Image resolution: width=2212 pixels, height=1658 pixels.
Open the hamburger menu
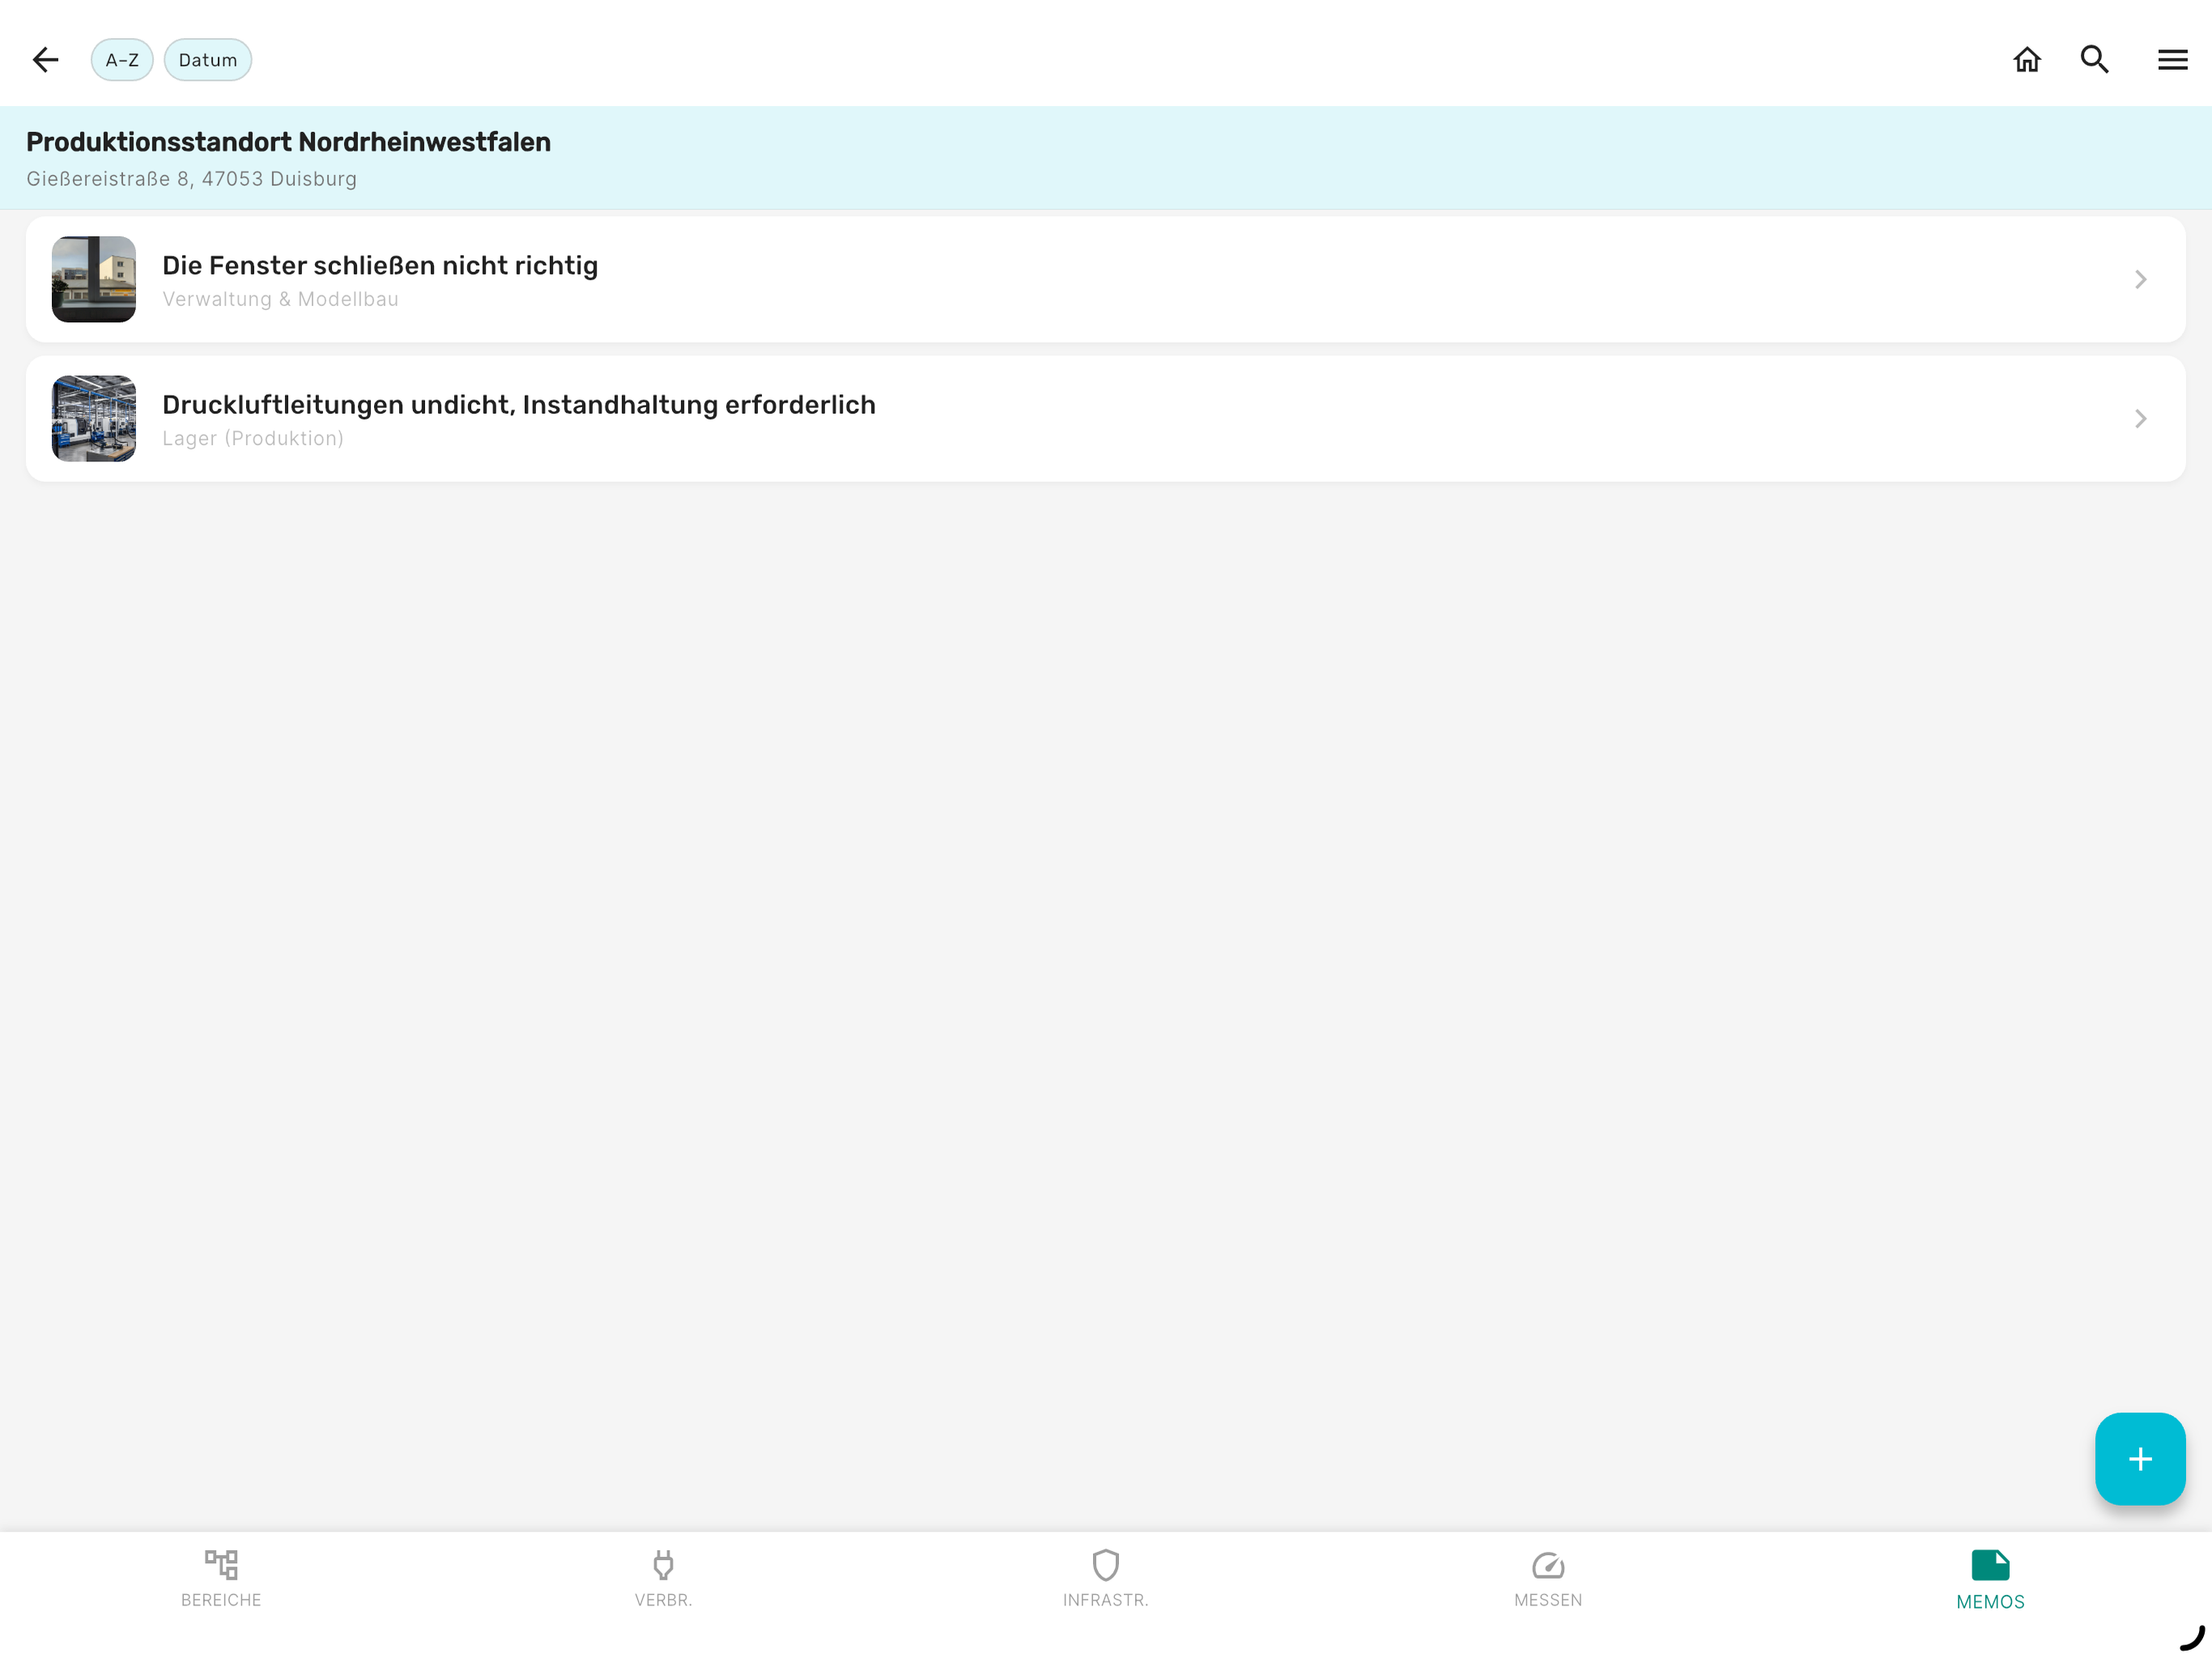pyautogui.click(x=2173, y=60)
